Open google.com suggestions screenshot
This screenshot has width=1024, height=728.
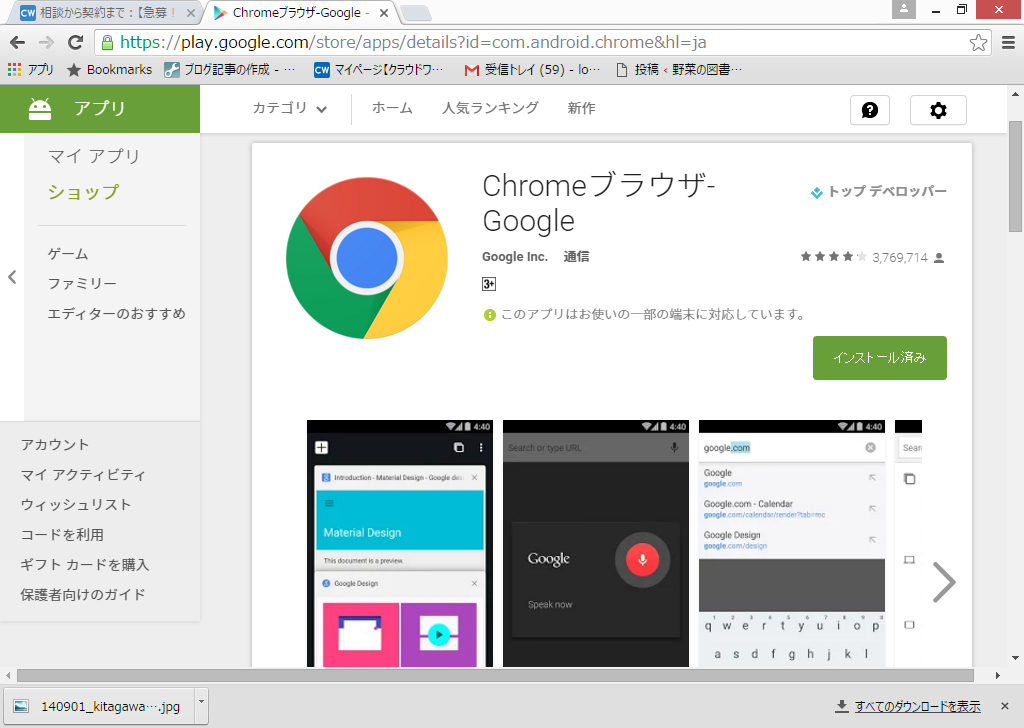[x=792, y=543]
